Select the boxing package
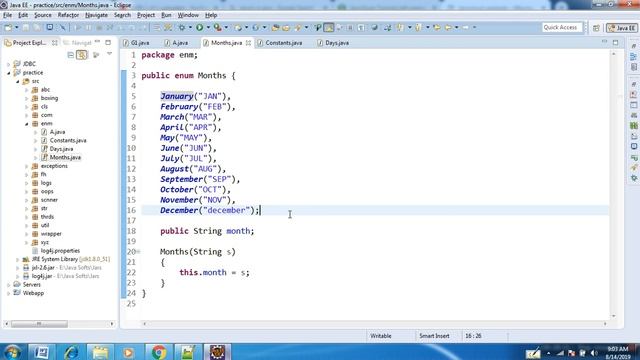 [49, 98]
